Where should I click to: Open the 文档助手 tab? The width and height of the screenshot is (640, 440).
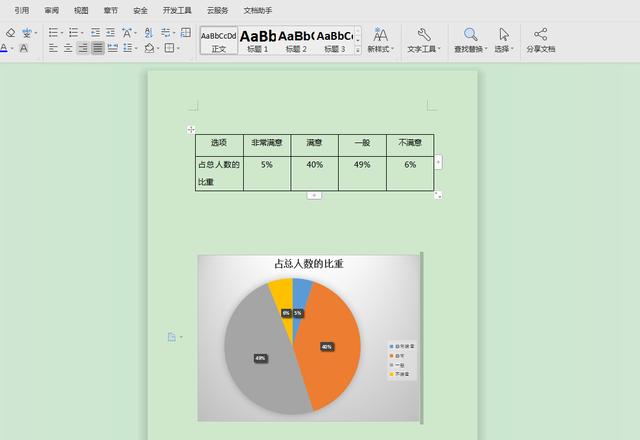pos(258,11)
